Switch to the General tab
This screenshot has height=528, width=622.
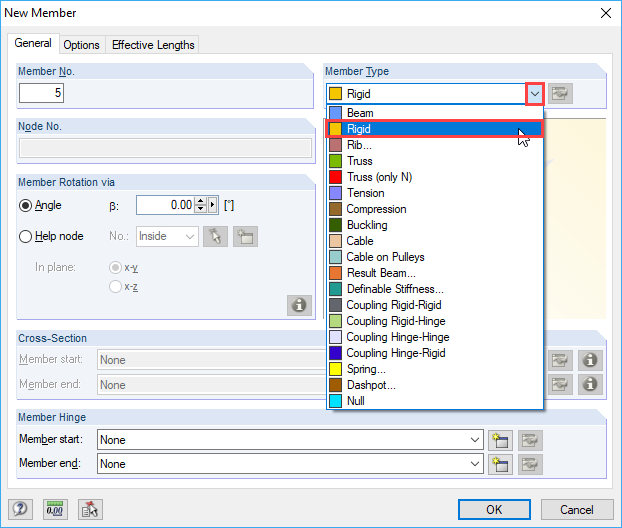tap(33, 43)
